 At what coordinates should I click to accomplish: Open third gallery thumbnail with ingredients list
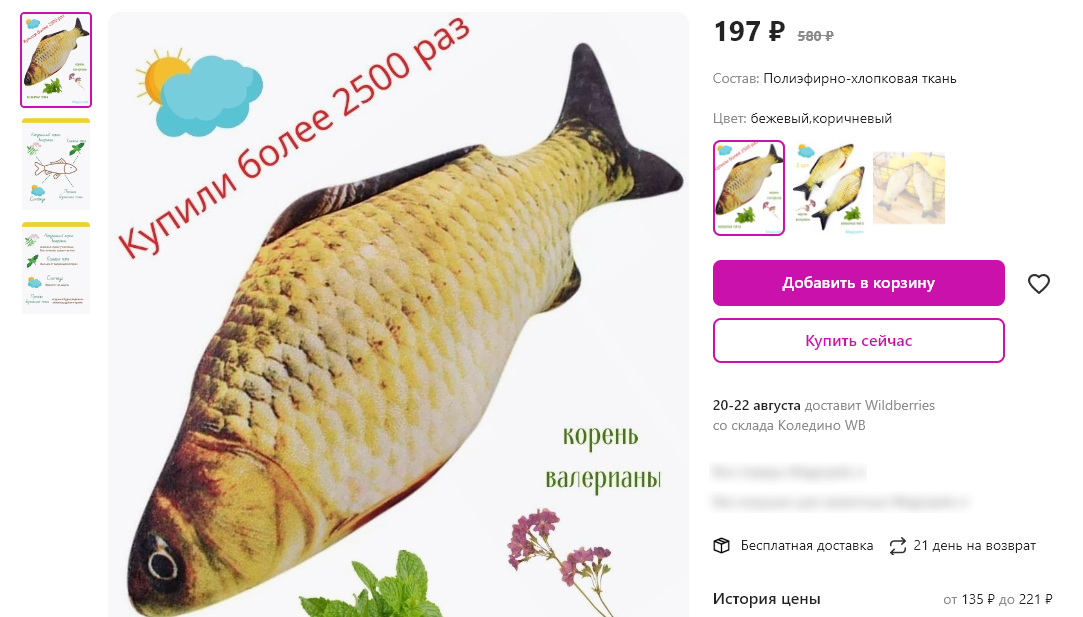56,268
